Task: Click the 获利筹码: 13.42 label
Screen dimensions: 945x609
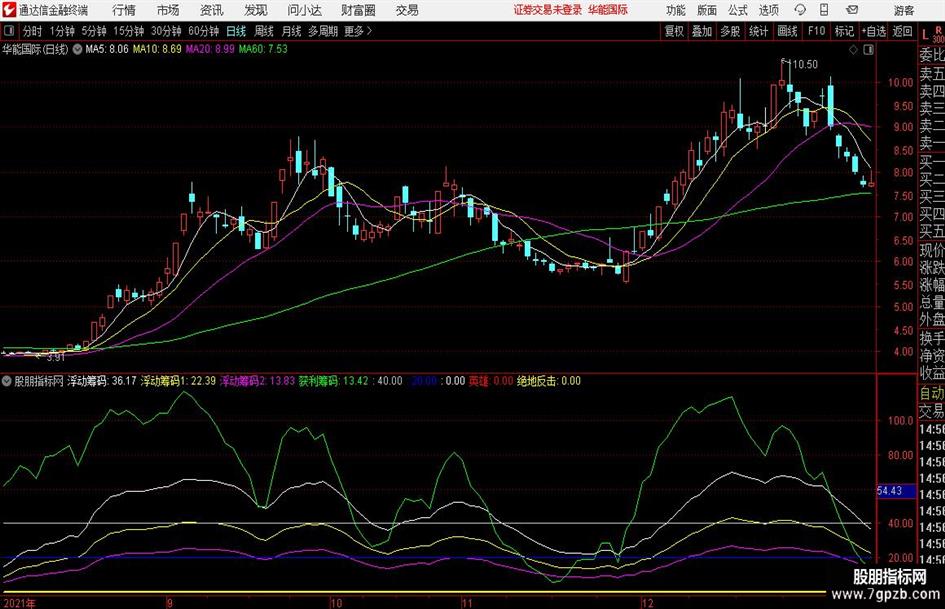Action: (x=333, y=381)
